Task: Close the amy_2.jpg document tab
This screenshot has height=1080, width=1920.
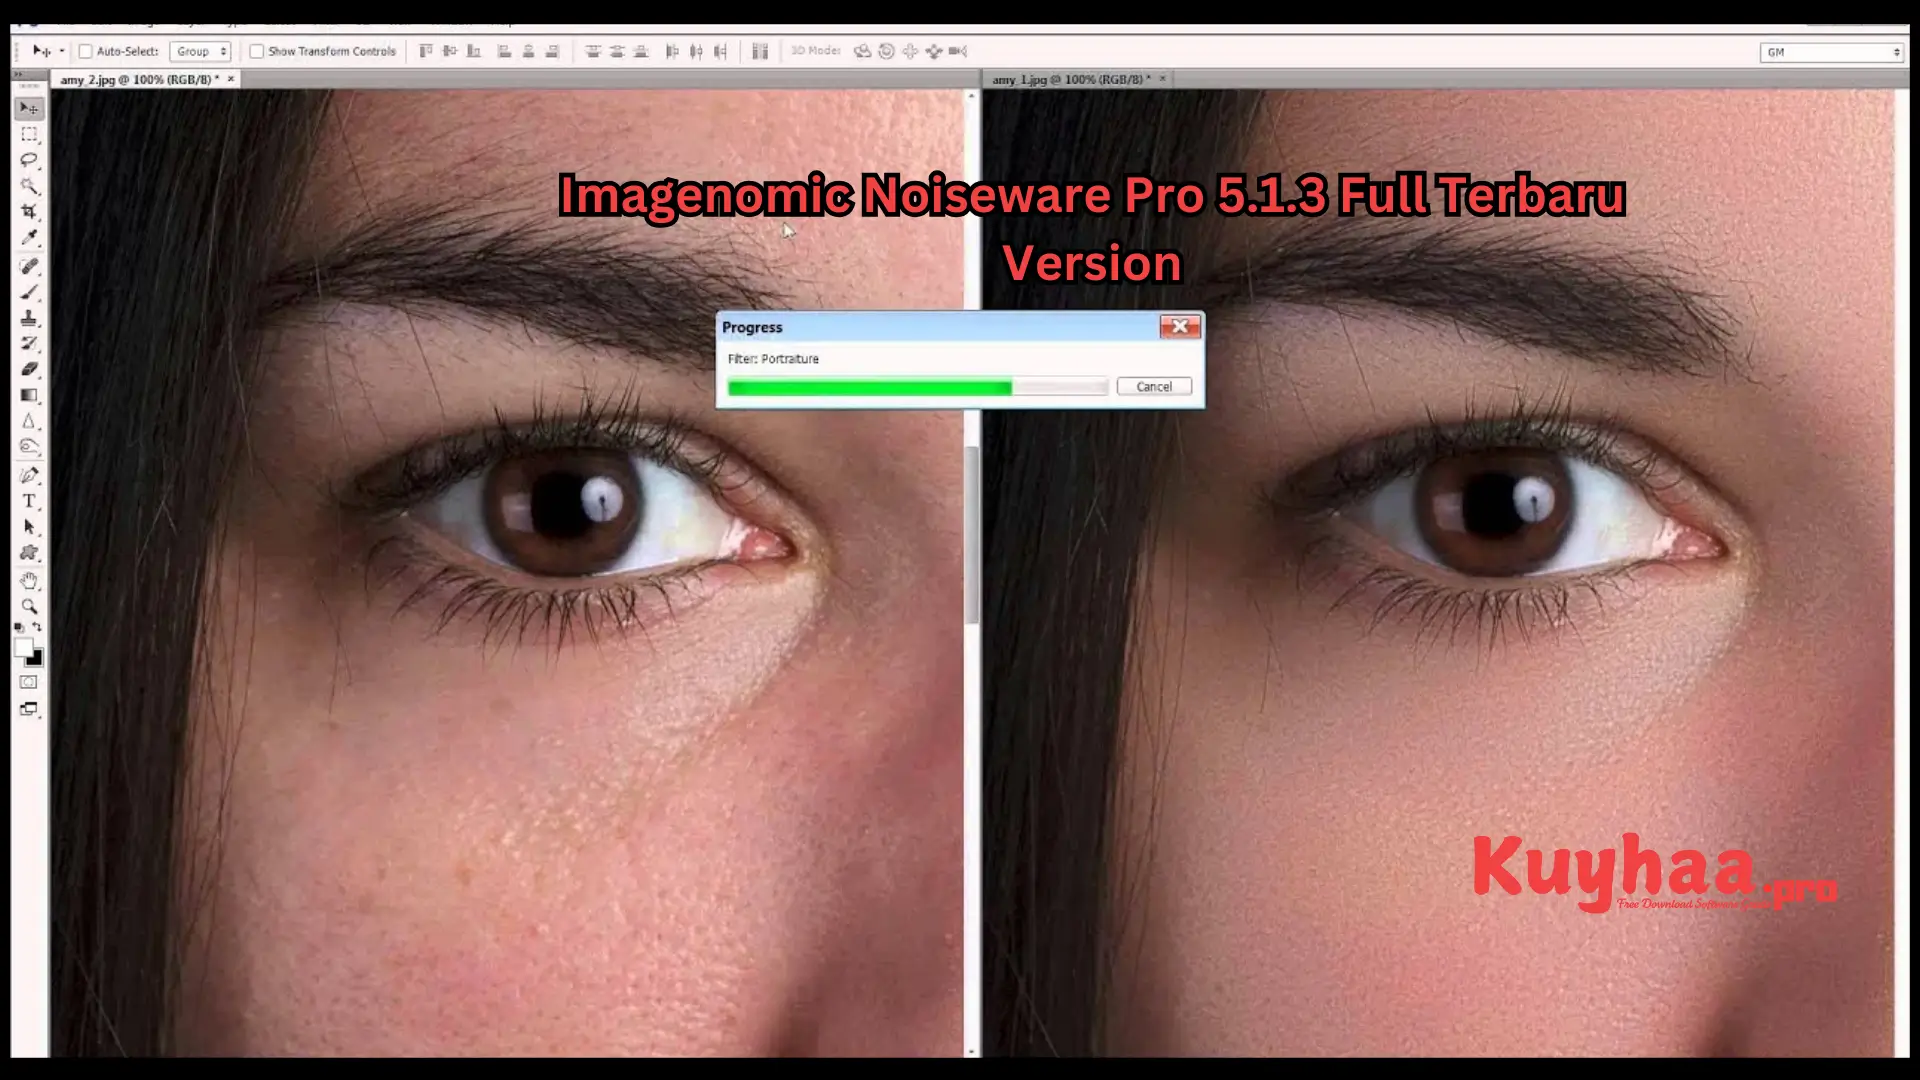Action: click(x=231, y=79)
